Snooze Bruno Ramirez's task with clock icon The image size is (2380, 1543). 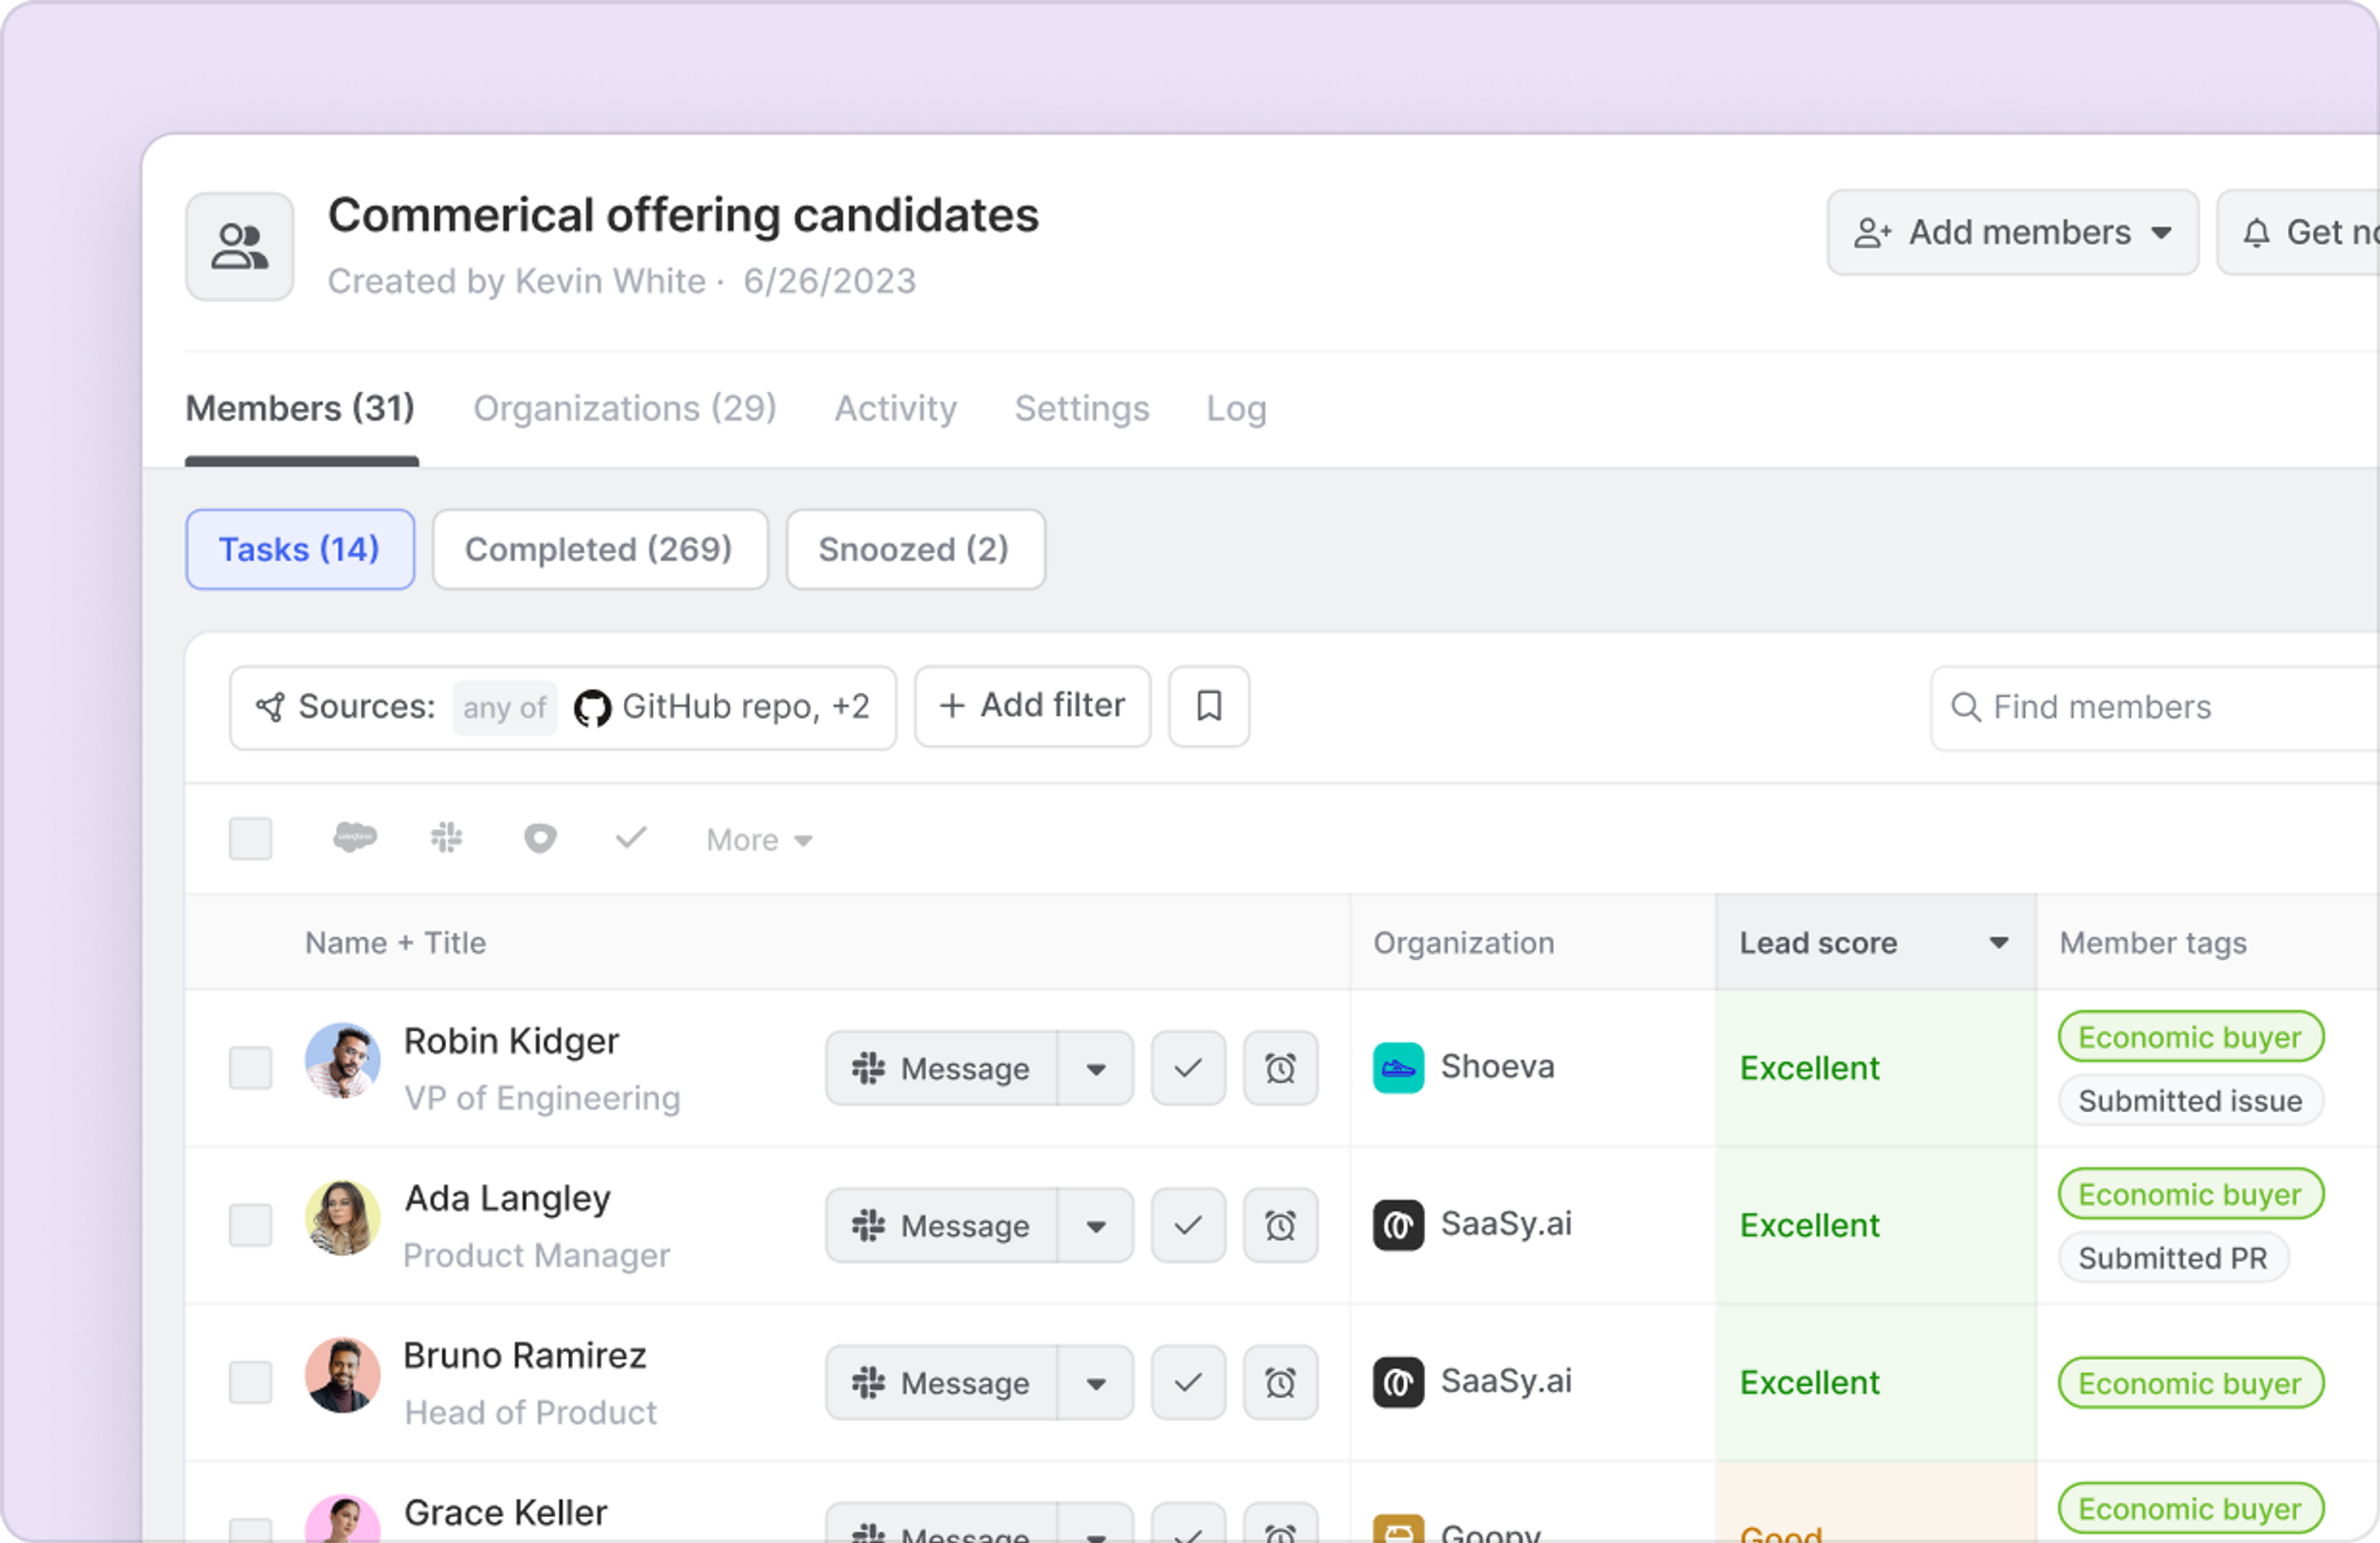pyautogui.click(x=1280, y=1382)
